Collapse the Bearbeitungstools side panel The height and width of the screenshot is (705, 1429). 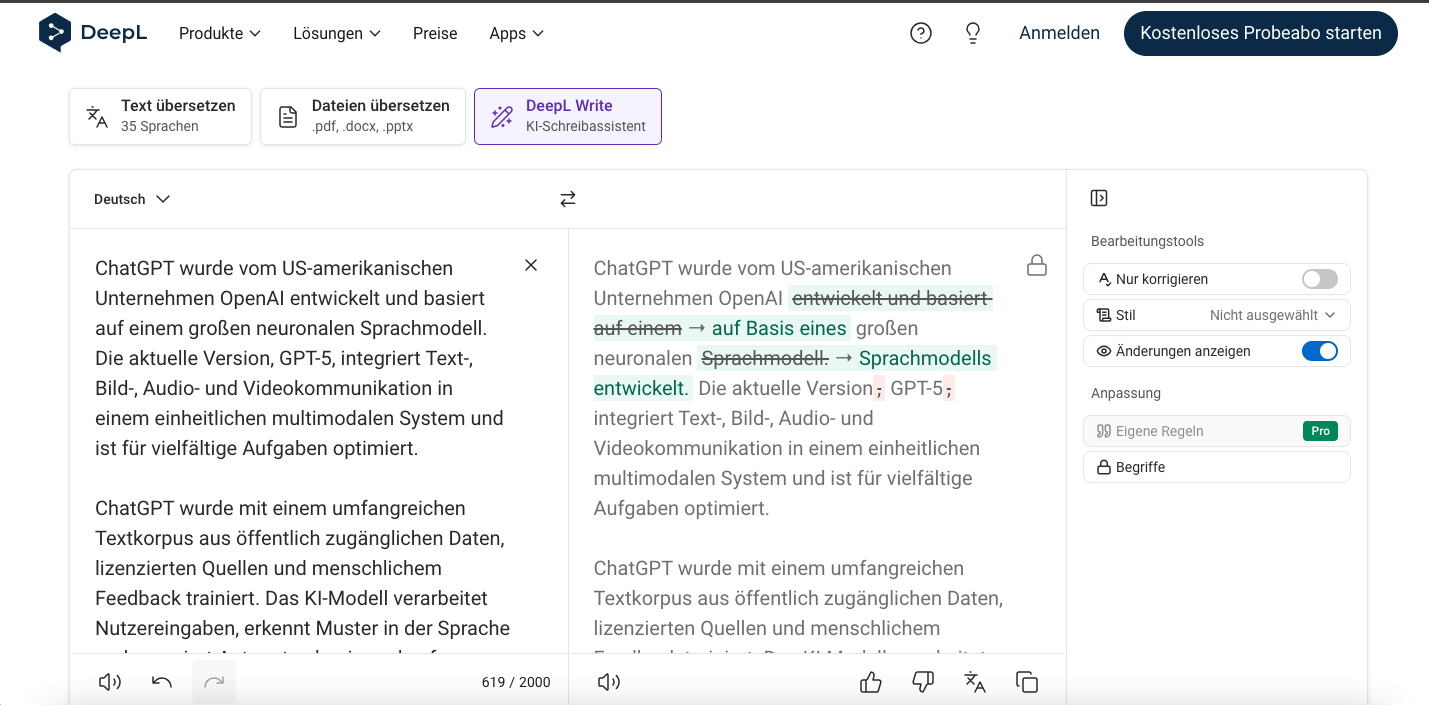tap(1097, 198)
